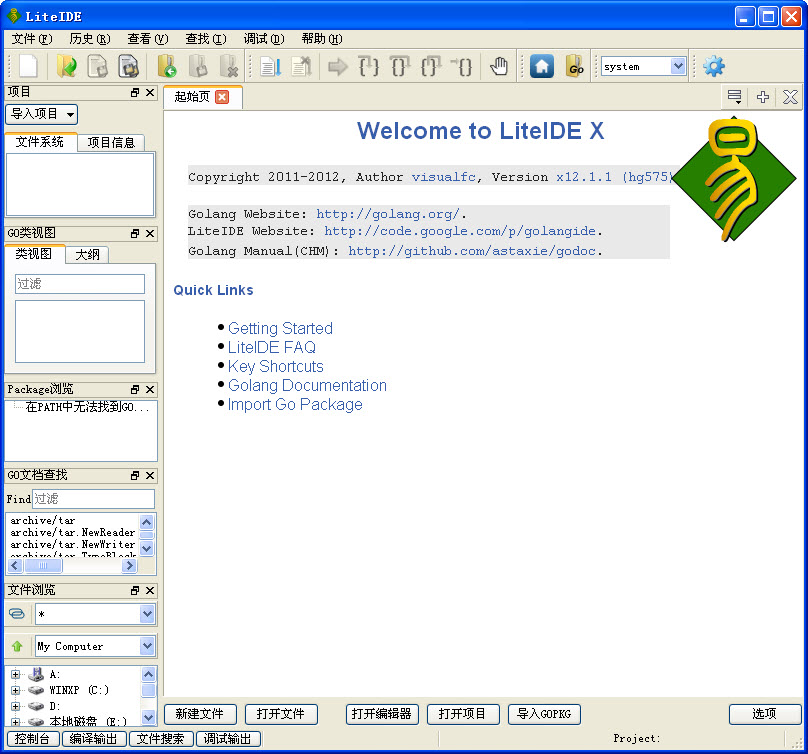The height and width of the screenshot is (754, 808).
Task: Click the debug Step Into braces icon
Action: click(x=369, y=66)
